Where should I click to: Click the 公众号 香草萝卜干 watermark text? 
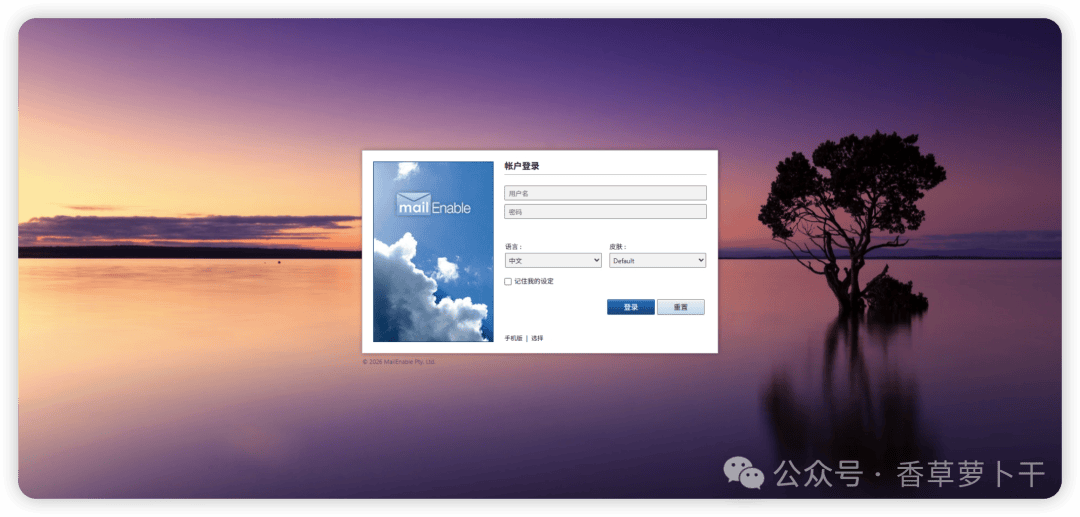point(910,474)
